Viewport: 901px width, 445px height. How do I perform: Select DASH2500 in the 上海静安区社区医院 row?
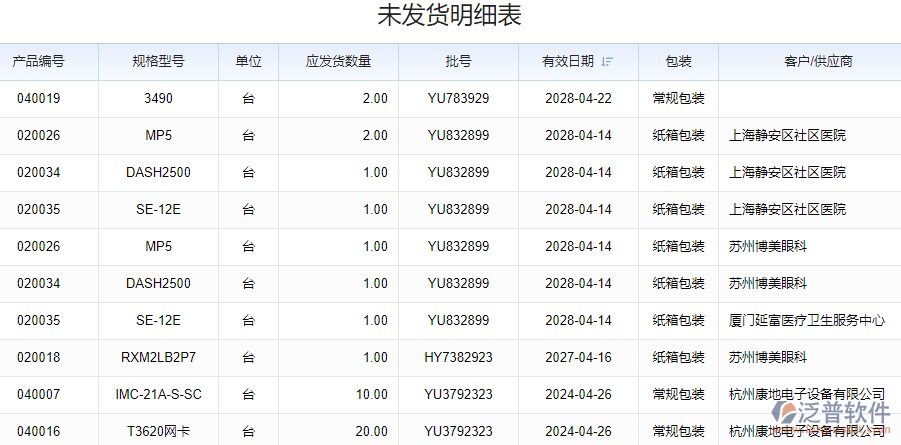coord(159,172)
